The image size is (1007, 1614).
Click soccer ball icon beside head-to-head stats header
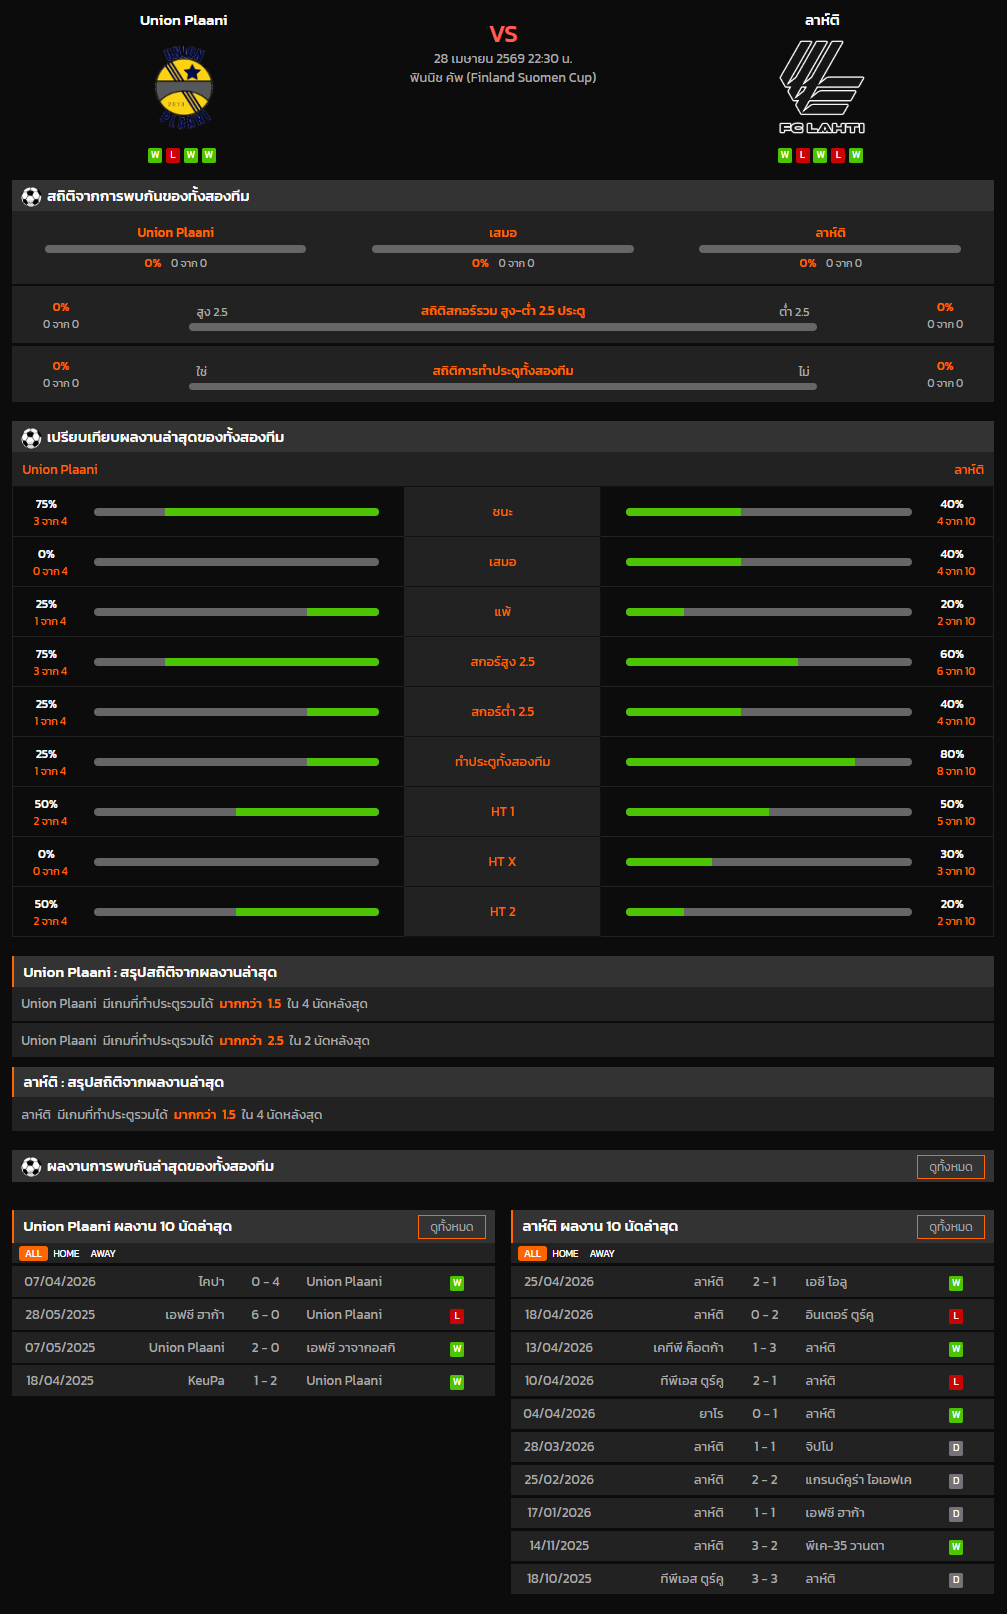31,197
